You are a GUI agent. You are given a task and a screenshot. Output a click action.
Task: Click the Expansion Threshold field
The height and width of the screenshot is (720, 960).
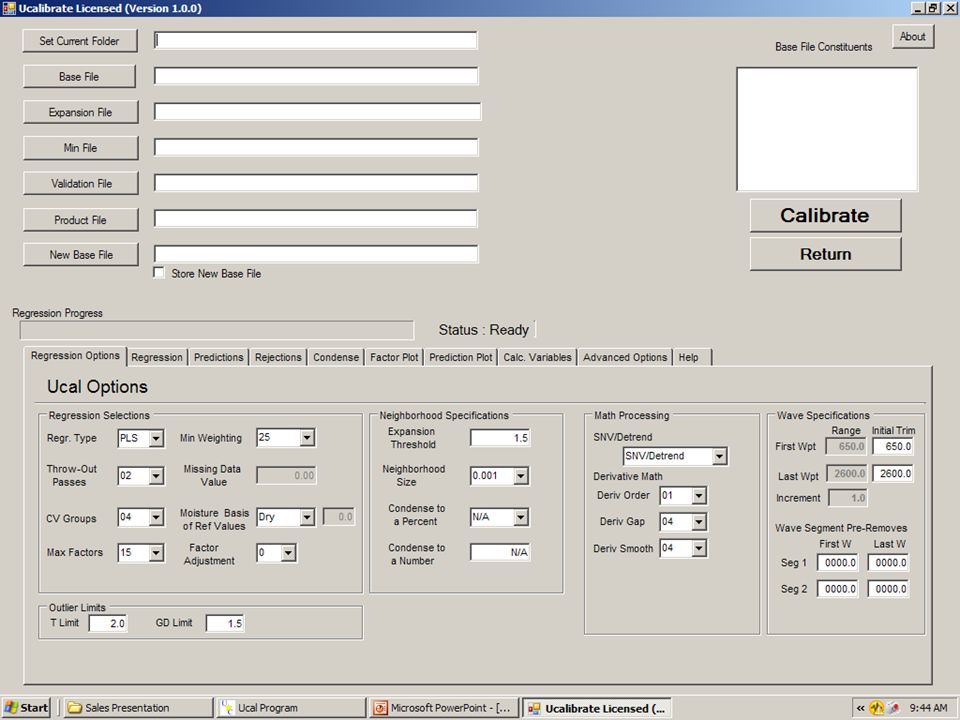[500, 438]
